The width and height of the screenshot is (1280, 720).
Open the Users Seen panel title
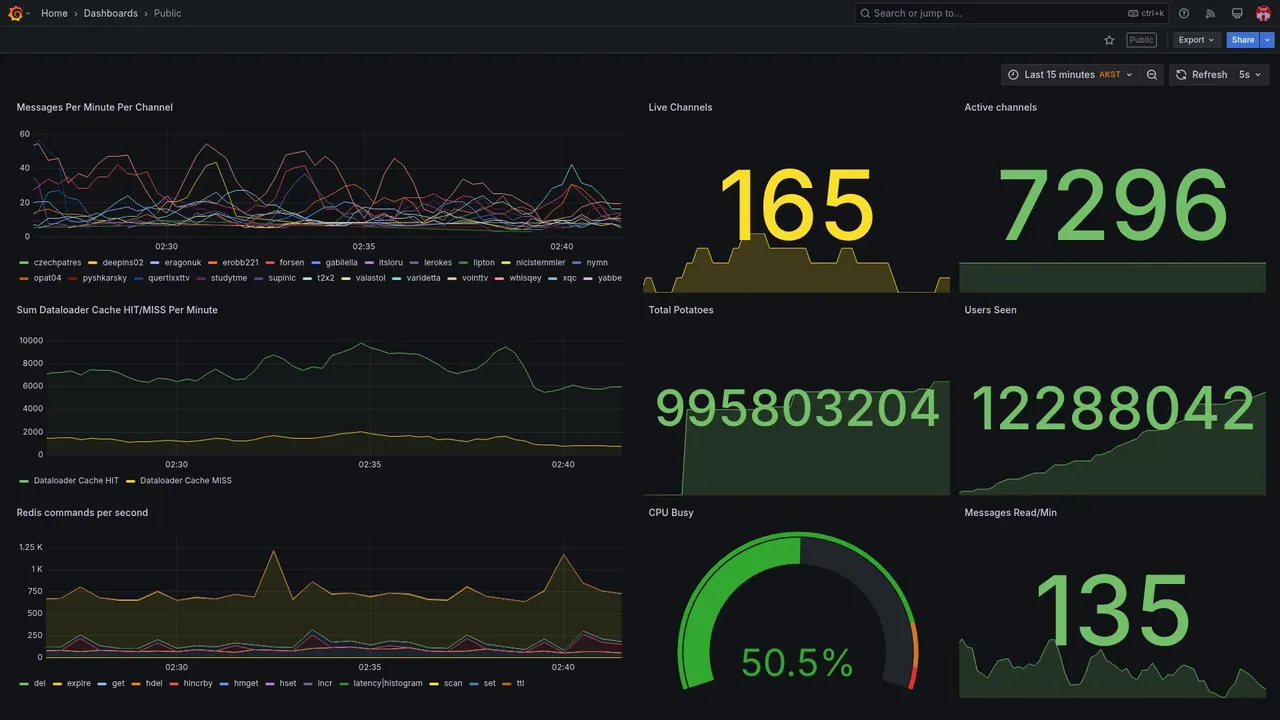coord(991,310)
